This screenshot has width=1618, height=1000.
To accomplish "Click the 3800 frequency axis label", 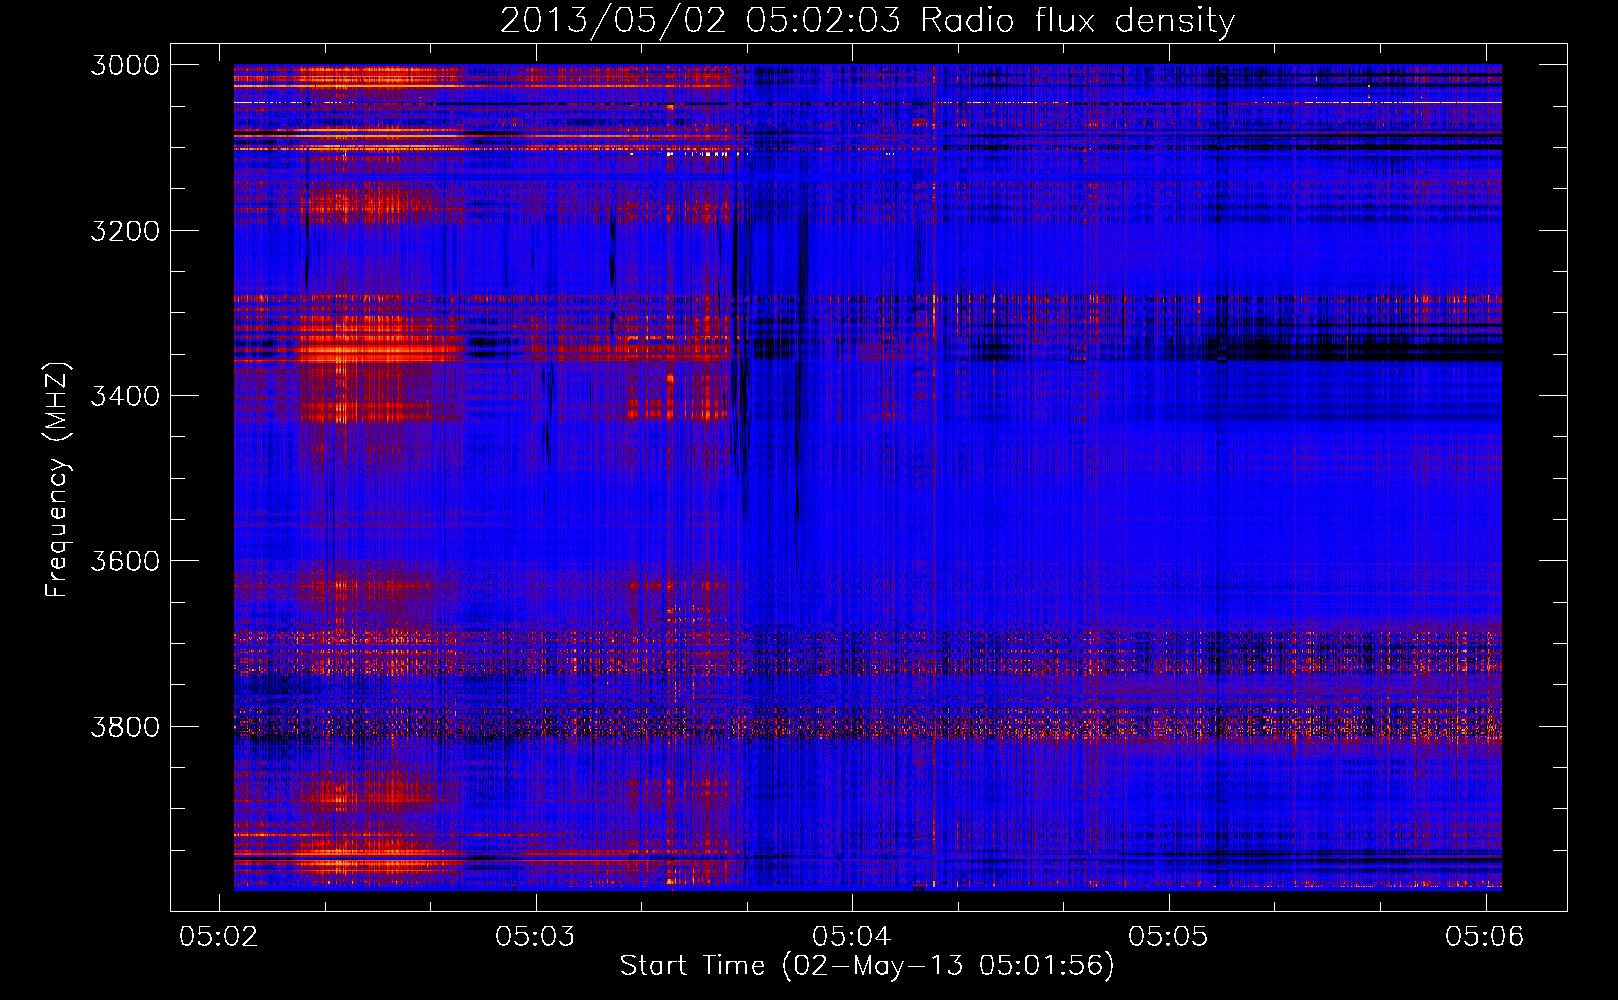I will coord(124,726).
